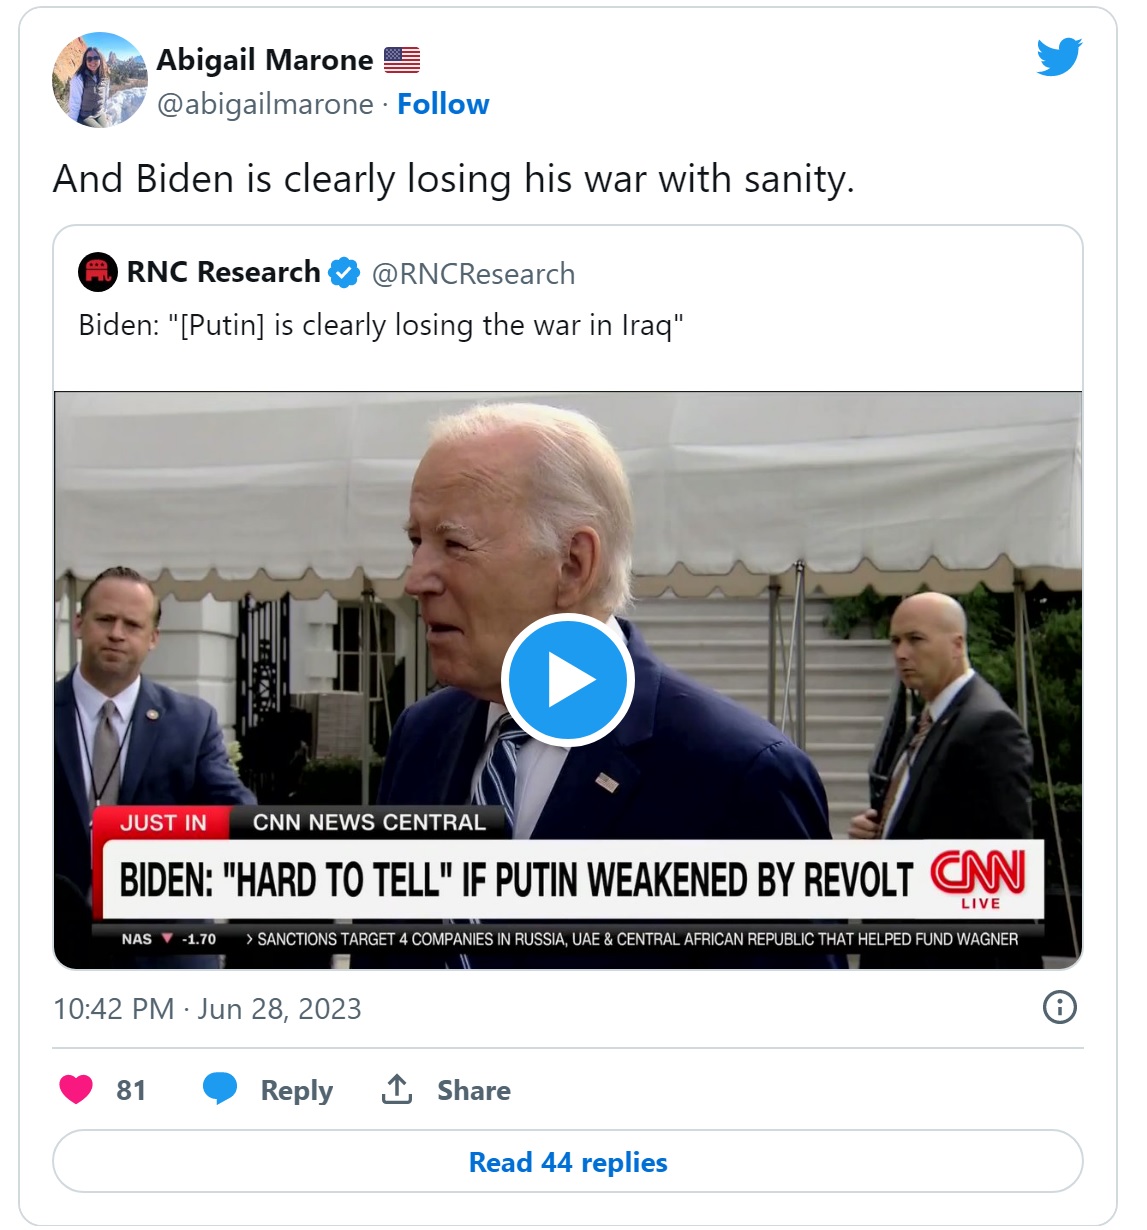Click RNC Research verified badge
Image resolution: width=1147 pixels, height=1230 pixels.
pyautogui.click(x=344, y=273)
